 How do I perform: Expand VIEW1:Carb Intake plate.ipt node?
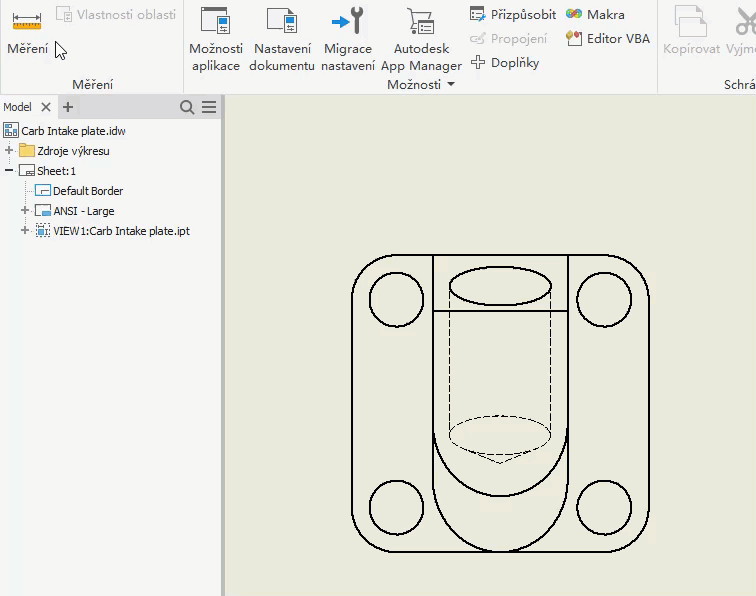point(26,231)
